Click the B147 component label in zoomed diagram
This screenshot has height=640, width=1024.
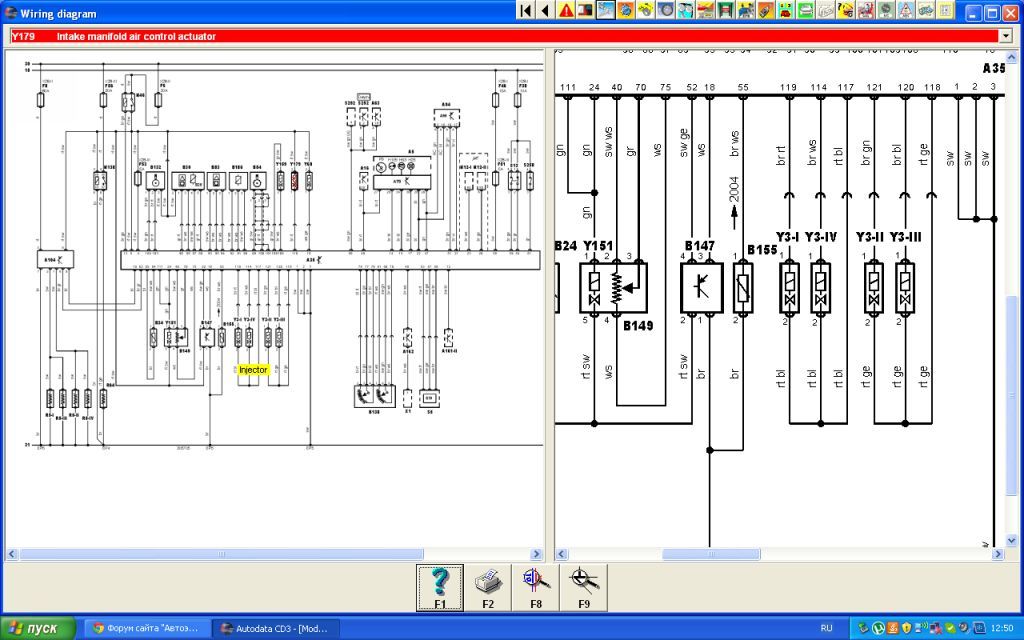coord(699,246)
